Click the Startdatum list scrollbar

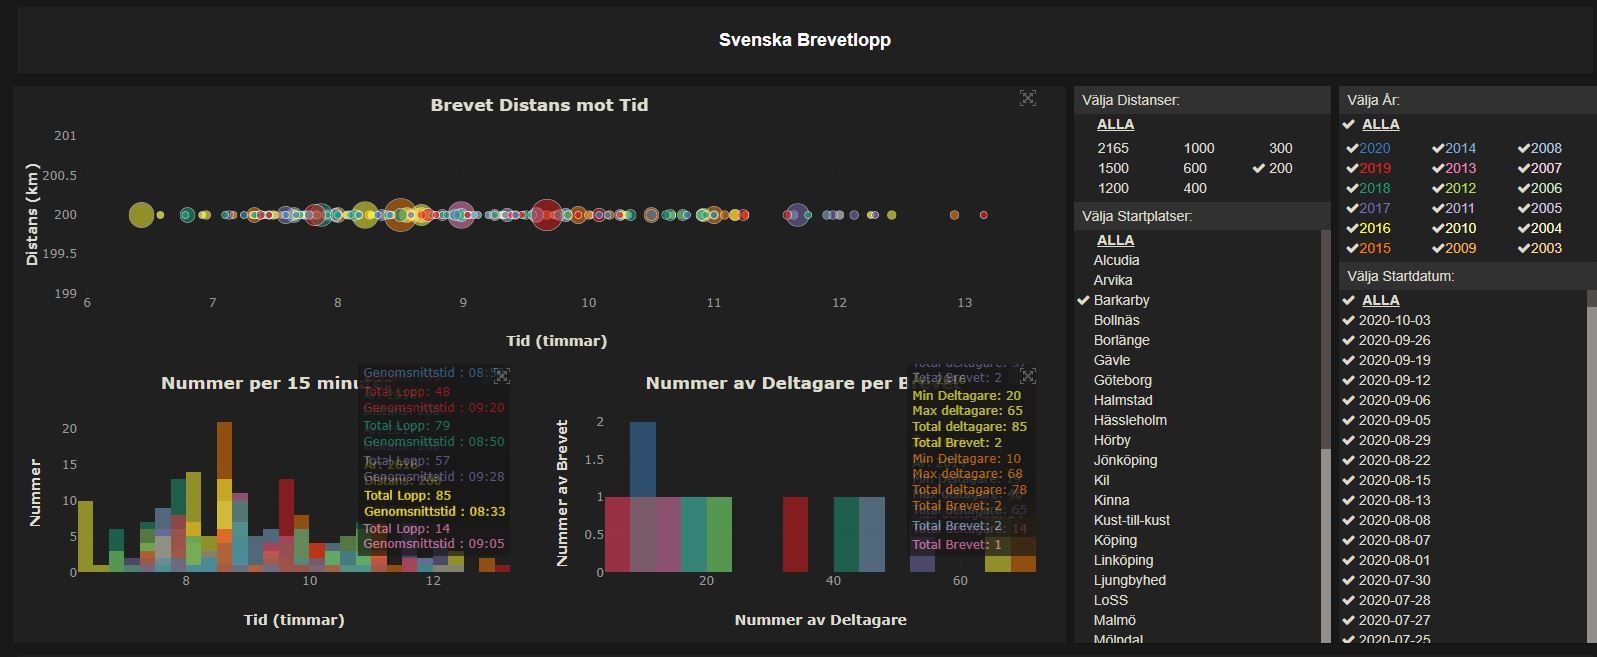coord(1591,460)
